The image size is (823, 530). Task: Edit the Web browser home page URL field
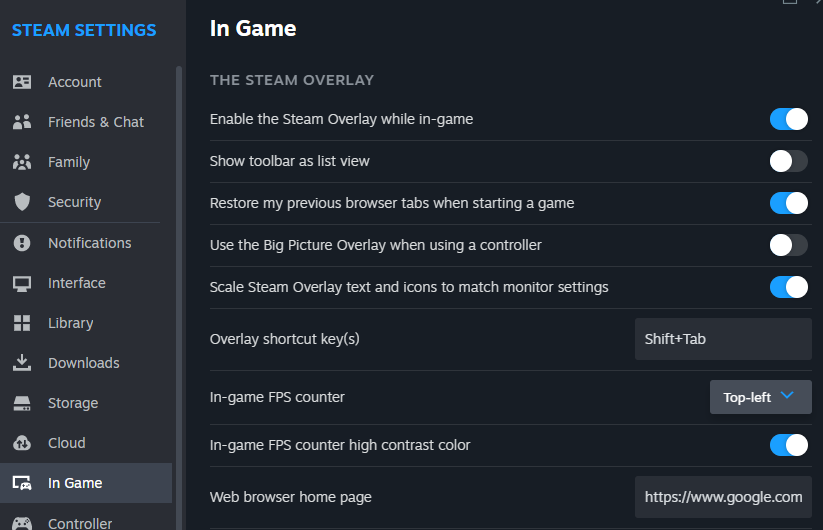[723, 497]
